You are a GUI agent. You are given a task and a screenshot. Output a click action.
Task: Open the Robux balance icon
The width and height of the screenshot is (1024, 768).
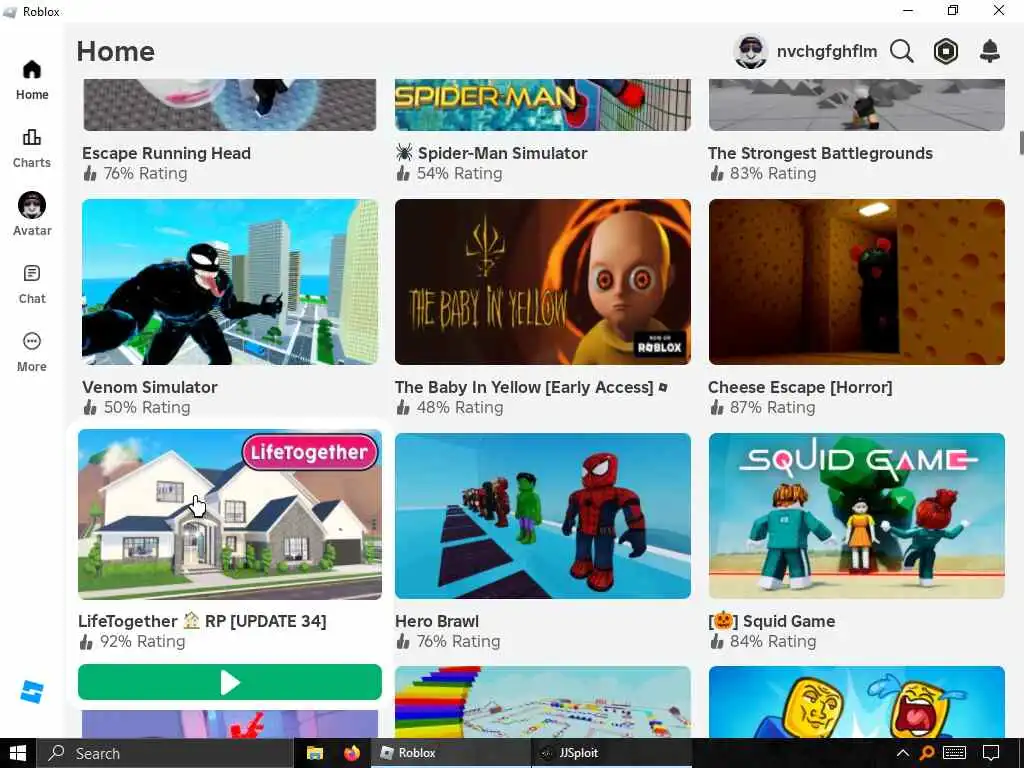(x=945, y=51)
